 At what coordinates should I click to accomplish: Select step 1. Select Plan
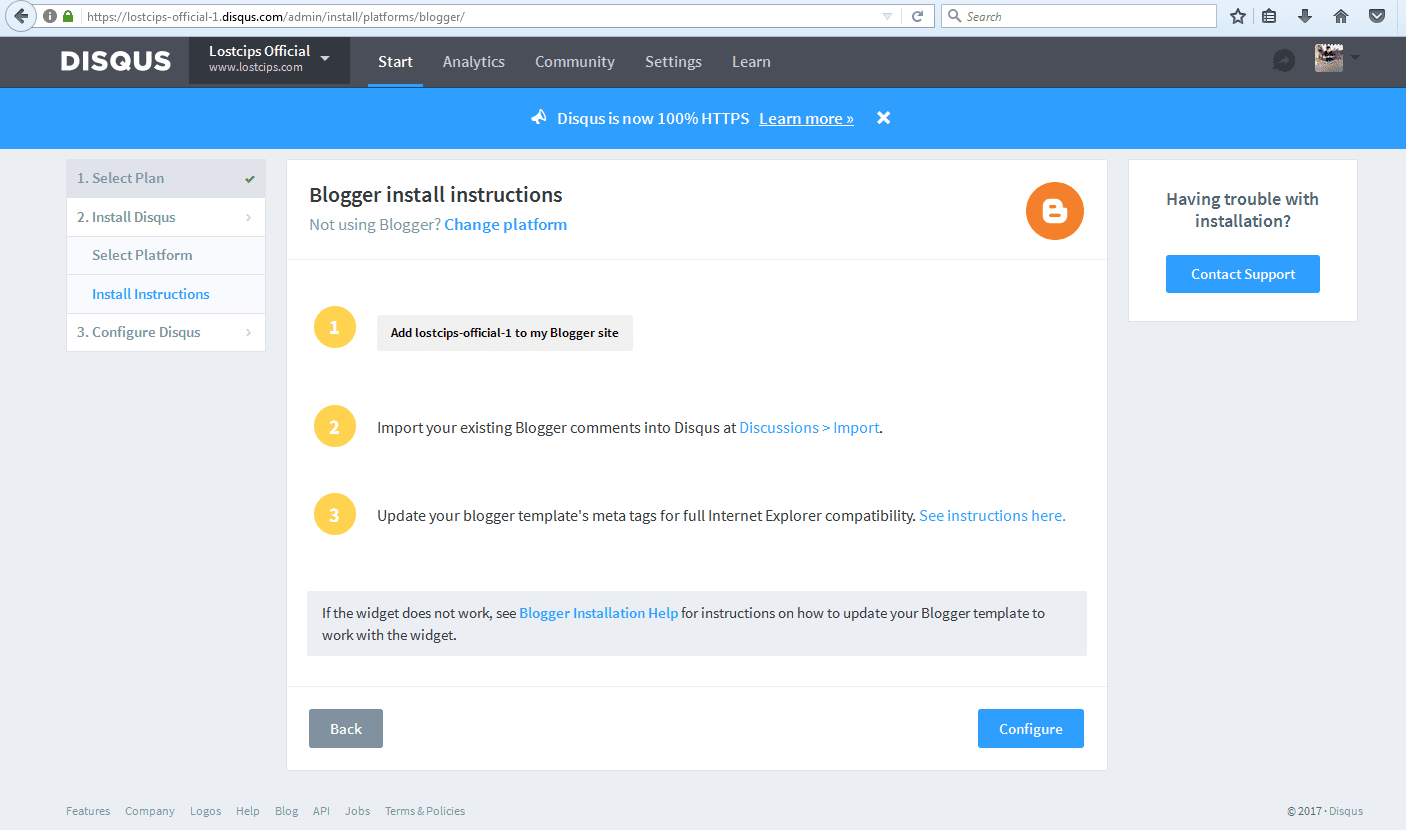[x=166, y=178]
